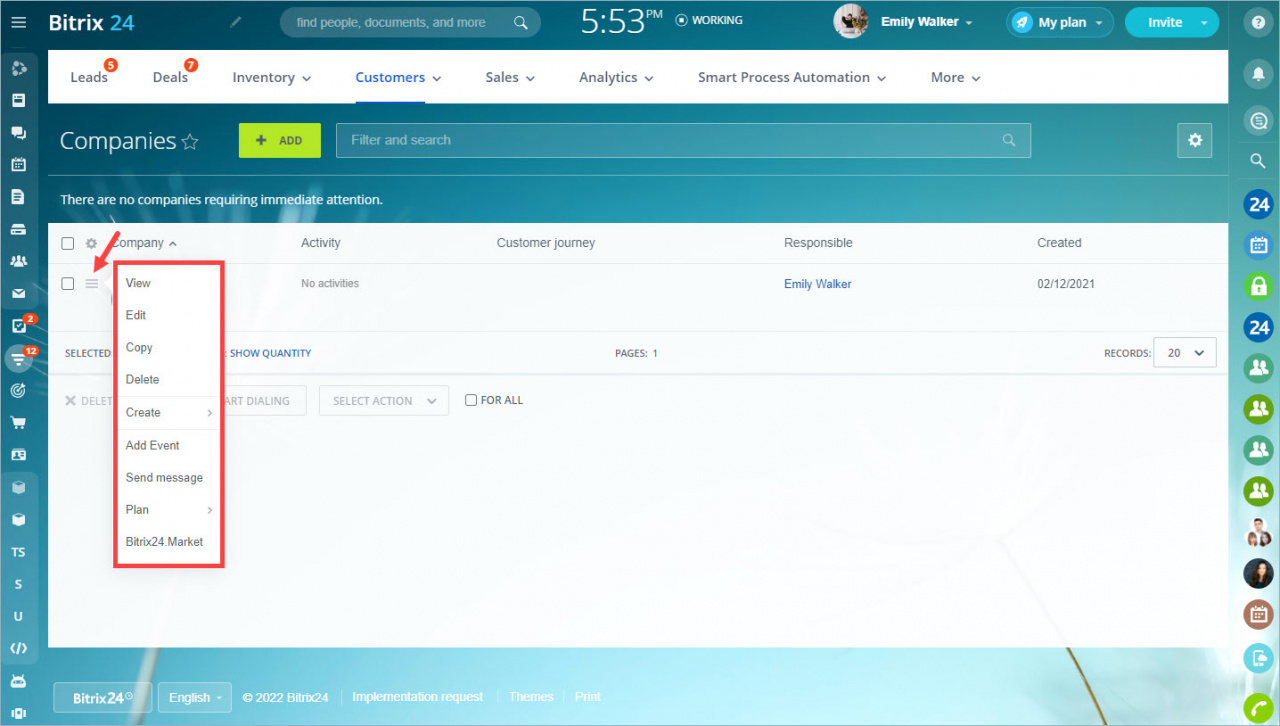Click the Print footer link

tap(588, 697)
